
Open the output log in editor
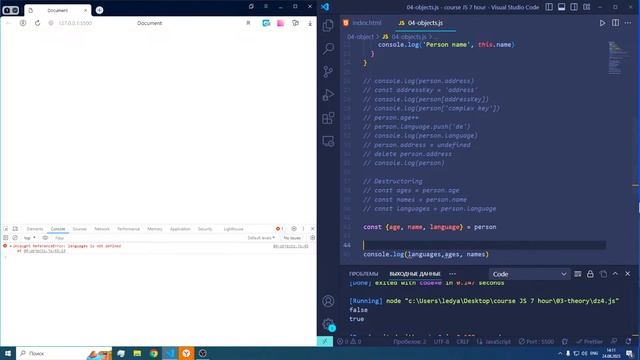coord(603,274)
